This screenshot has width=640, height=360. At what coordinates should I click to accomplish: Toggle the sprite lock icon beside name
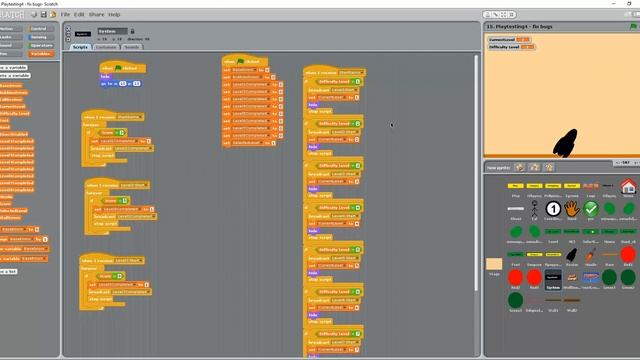click(x=132, y=31)
